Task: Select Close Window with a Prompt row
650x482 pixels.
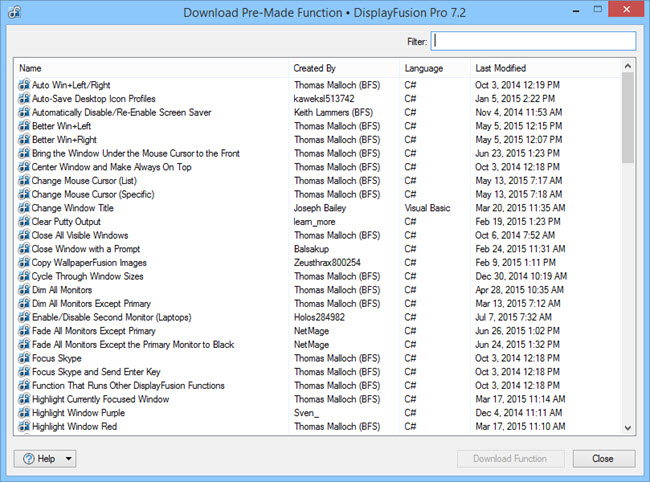Action: [x=318, y=249]
